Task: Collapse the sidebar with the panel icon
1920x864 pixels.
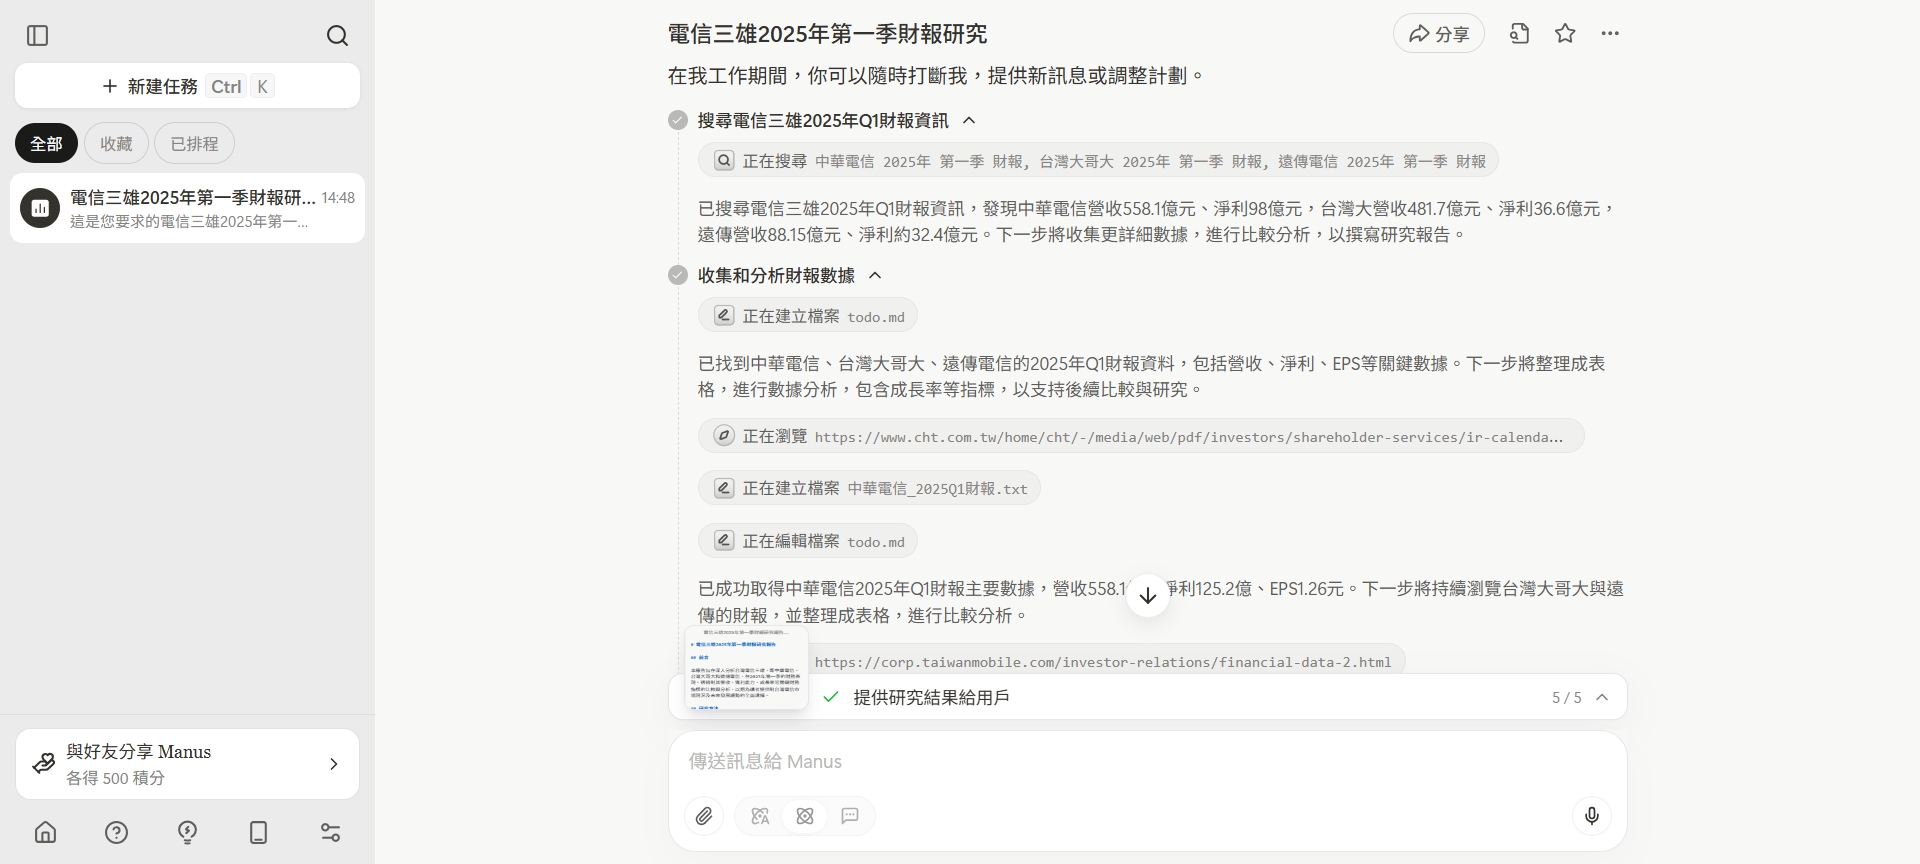Action: 38,36
